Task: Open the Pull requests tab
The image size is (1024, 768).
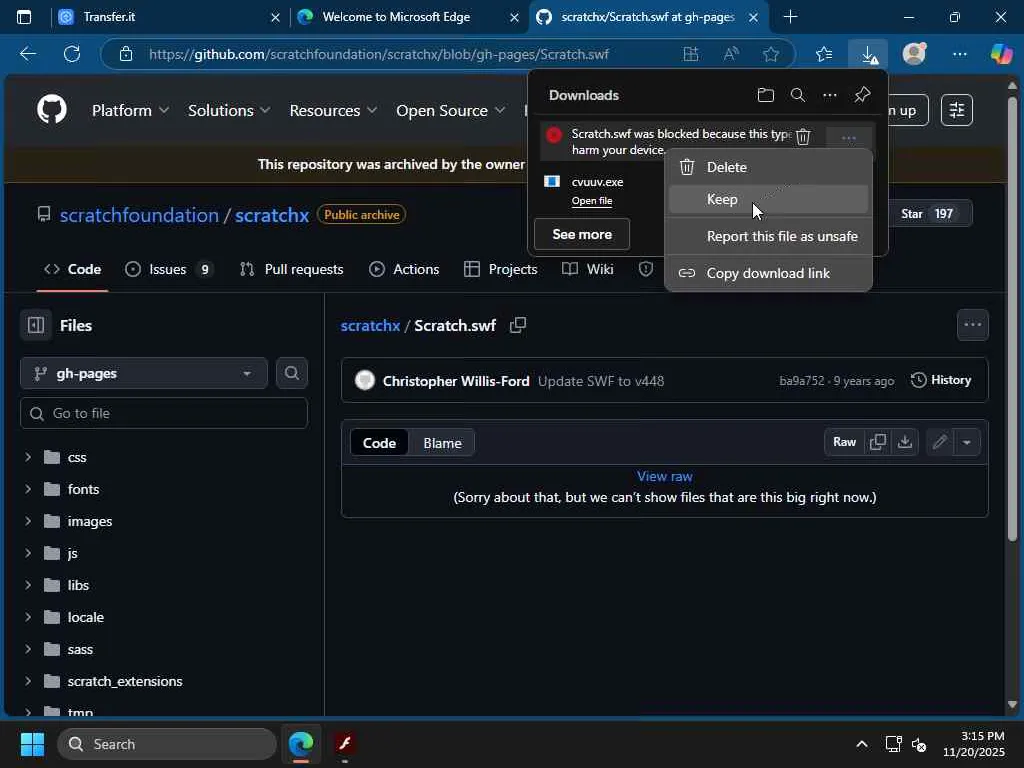Action: pyautogui.click(x=291, y=269)
